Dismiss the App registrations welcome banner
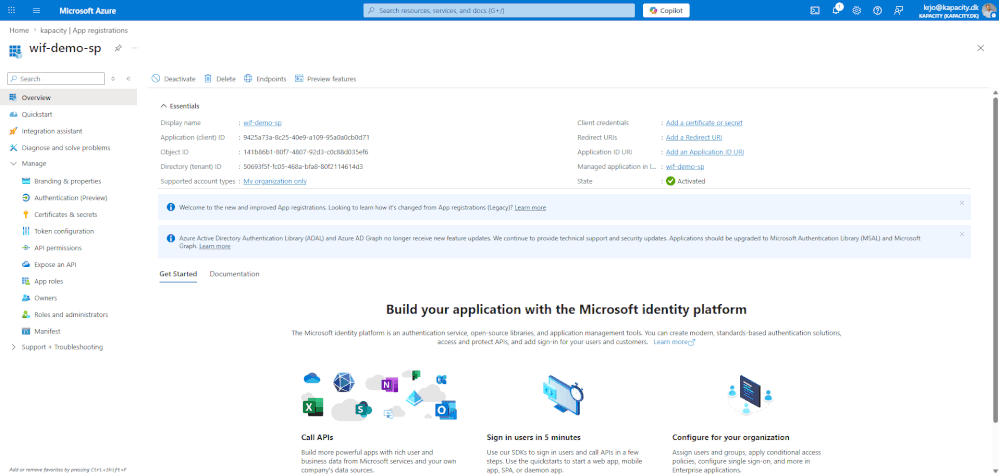Image resolution: width=999 pixels, height=474 pixels. click(962, 203)
